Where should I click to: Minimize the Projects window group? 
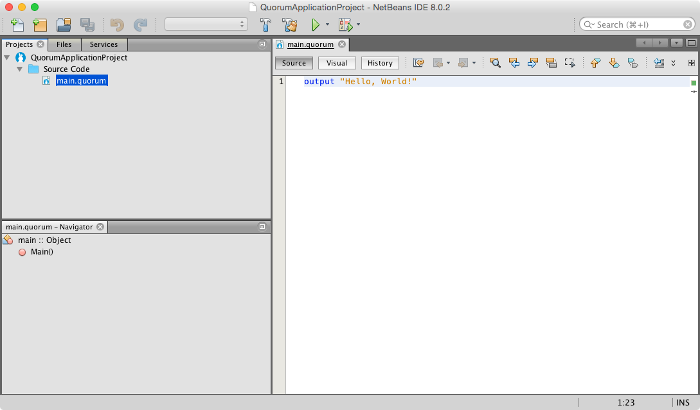pos(262,44)
